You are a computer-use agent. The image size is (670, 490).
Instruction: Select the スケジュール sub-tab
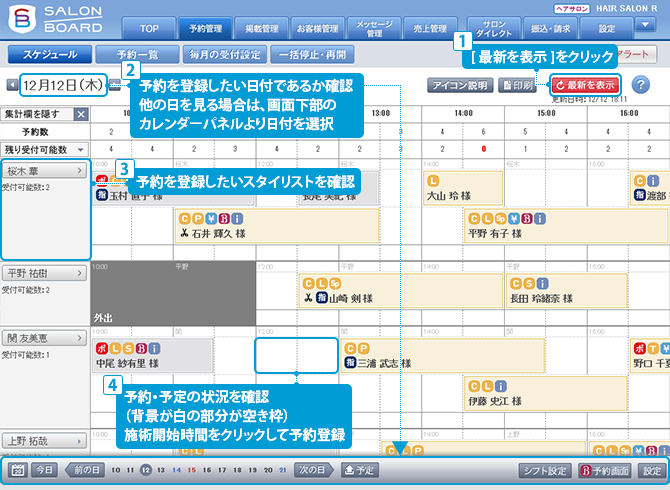50,55
